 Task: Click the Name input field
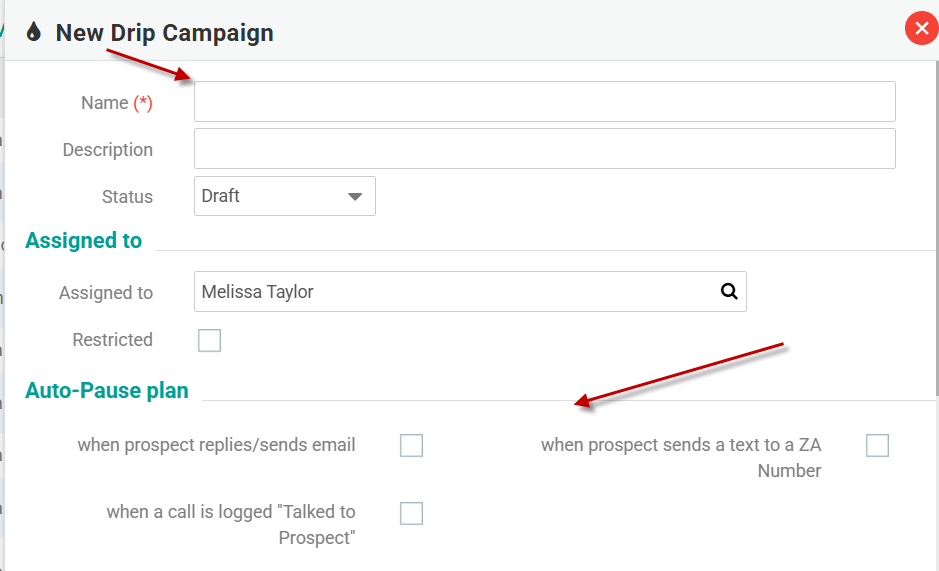pos(544,102)
